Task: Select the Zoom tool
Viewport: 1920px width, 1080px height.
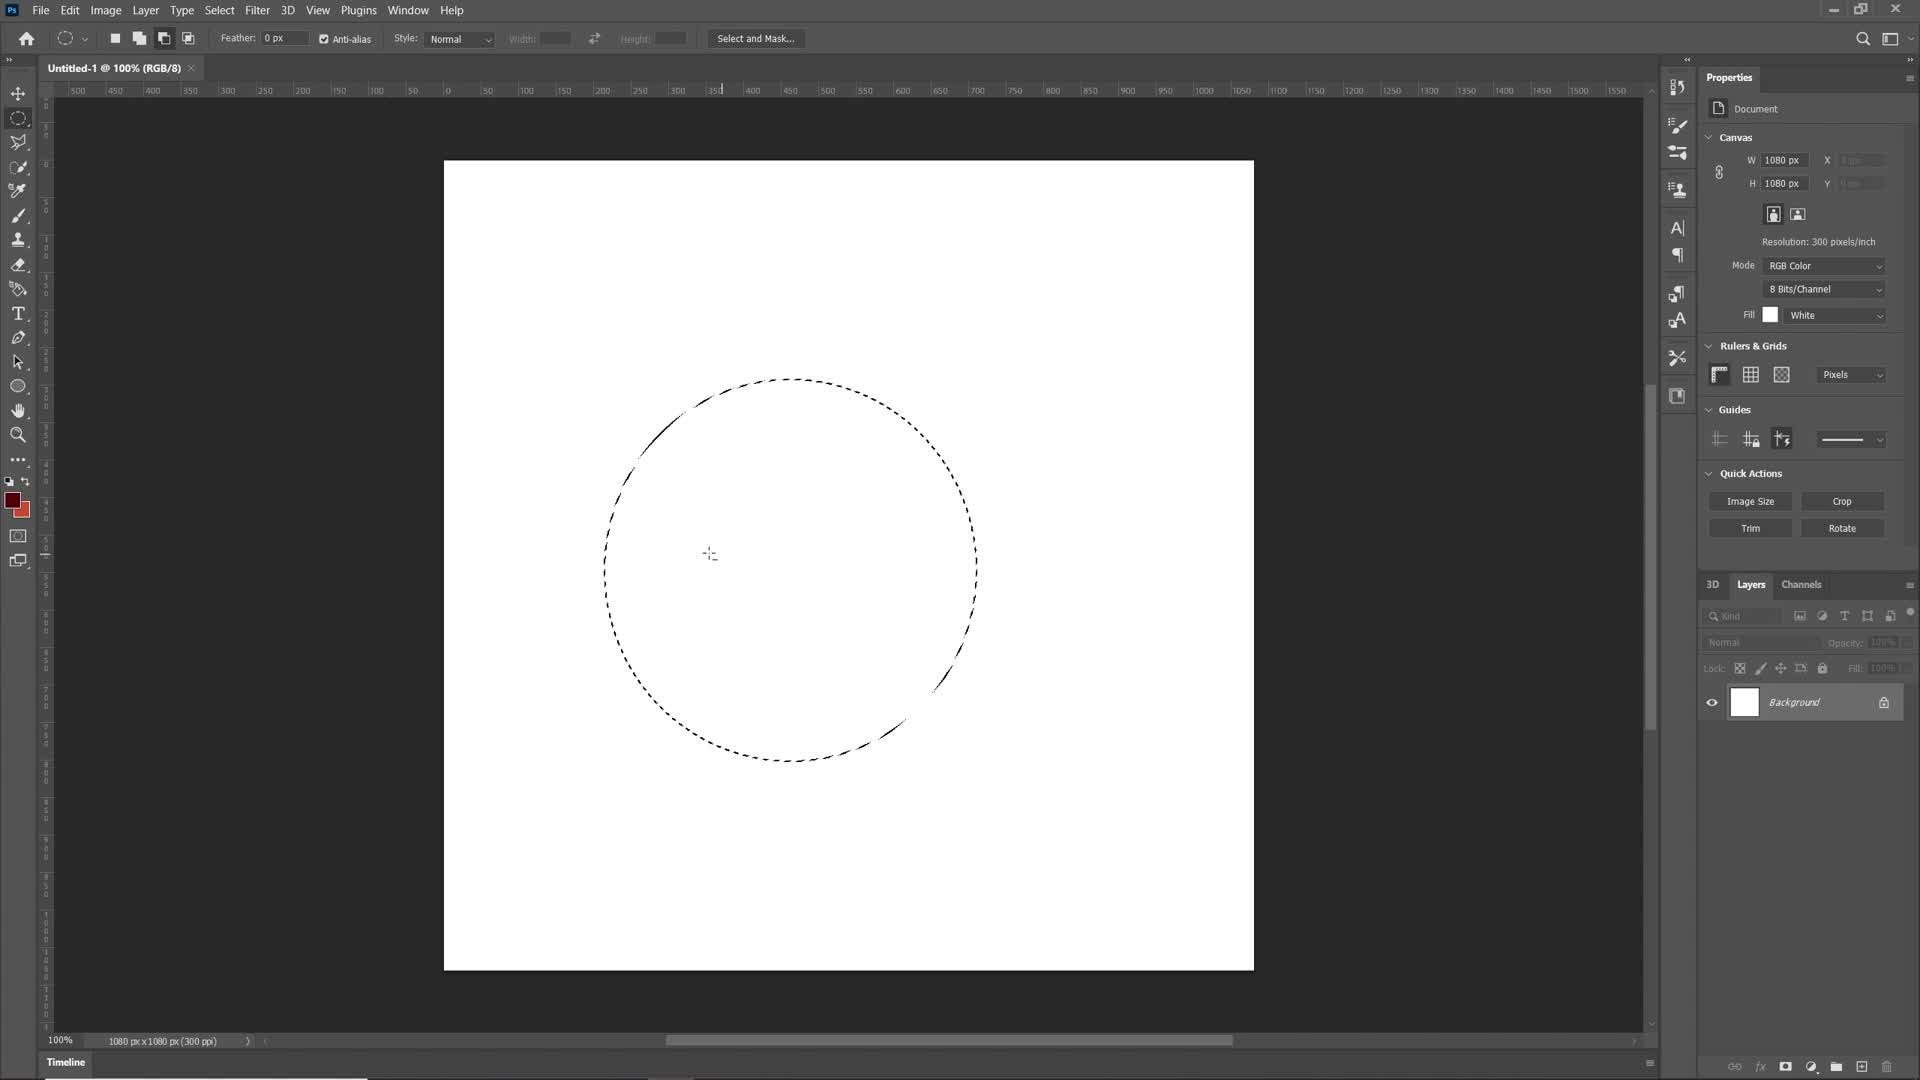Action: coord(18,436)
